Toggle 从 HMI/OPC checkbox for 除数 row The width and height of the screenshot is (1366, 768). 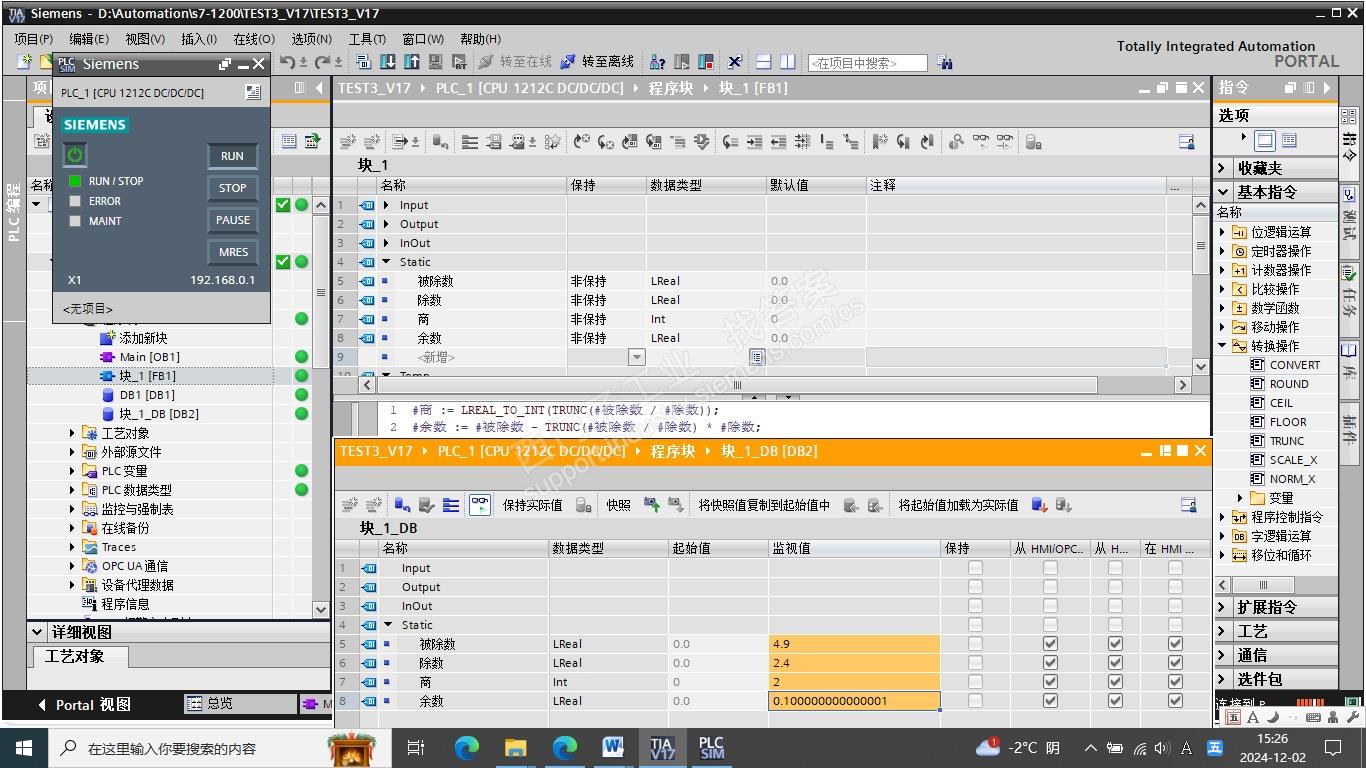point(1050,663)
